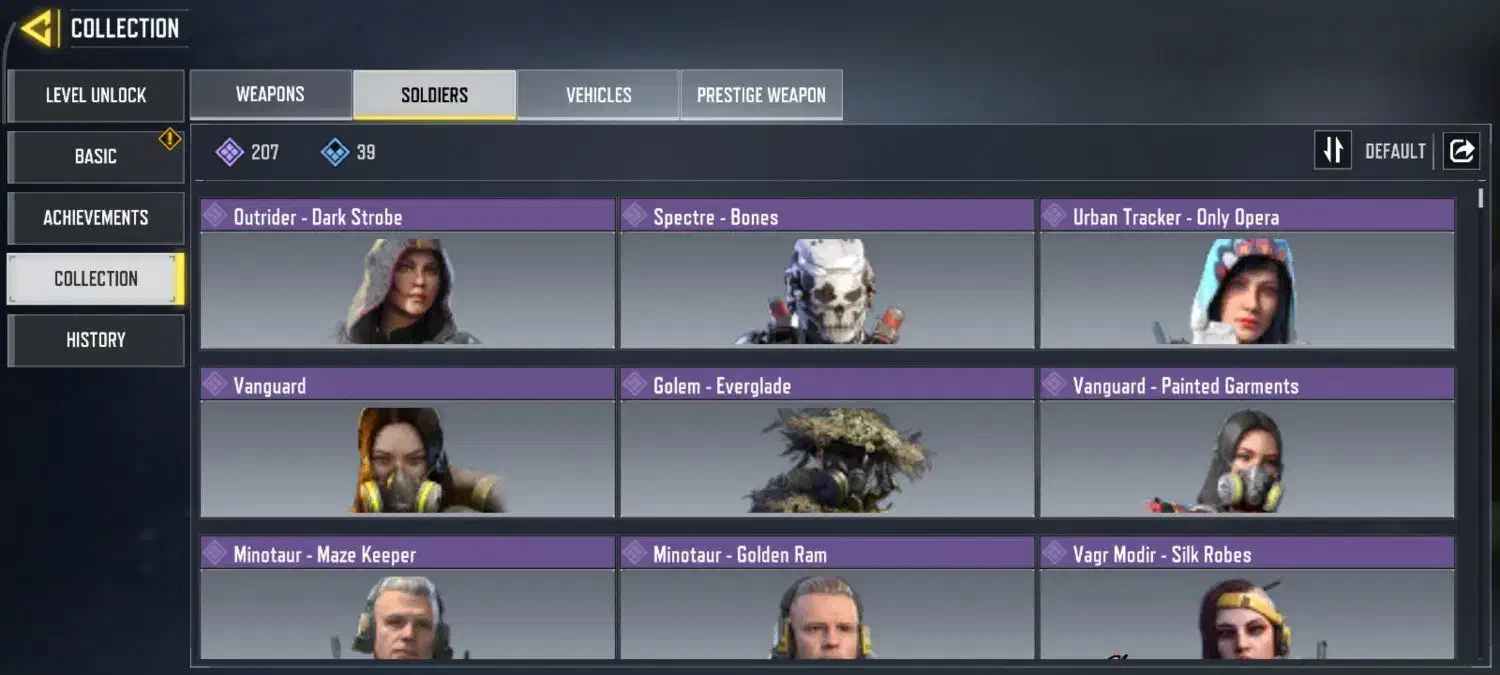Click the warning badge on Basic
1500x675 pixels.
[x=170, y=139]
